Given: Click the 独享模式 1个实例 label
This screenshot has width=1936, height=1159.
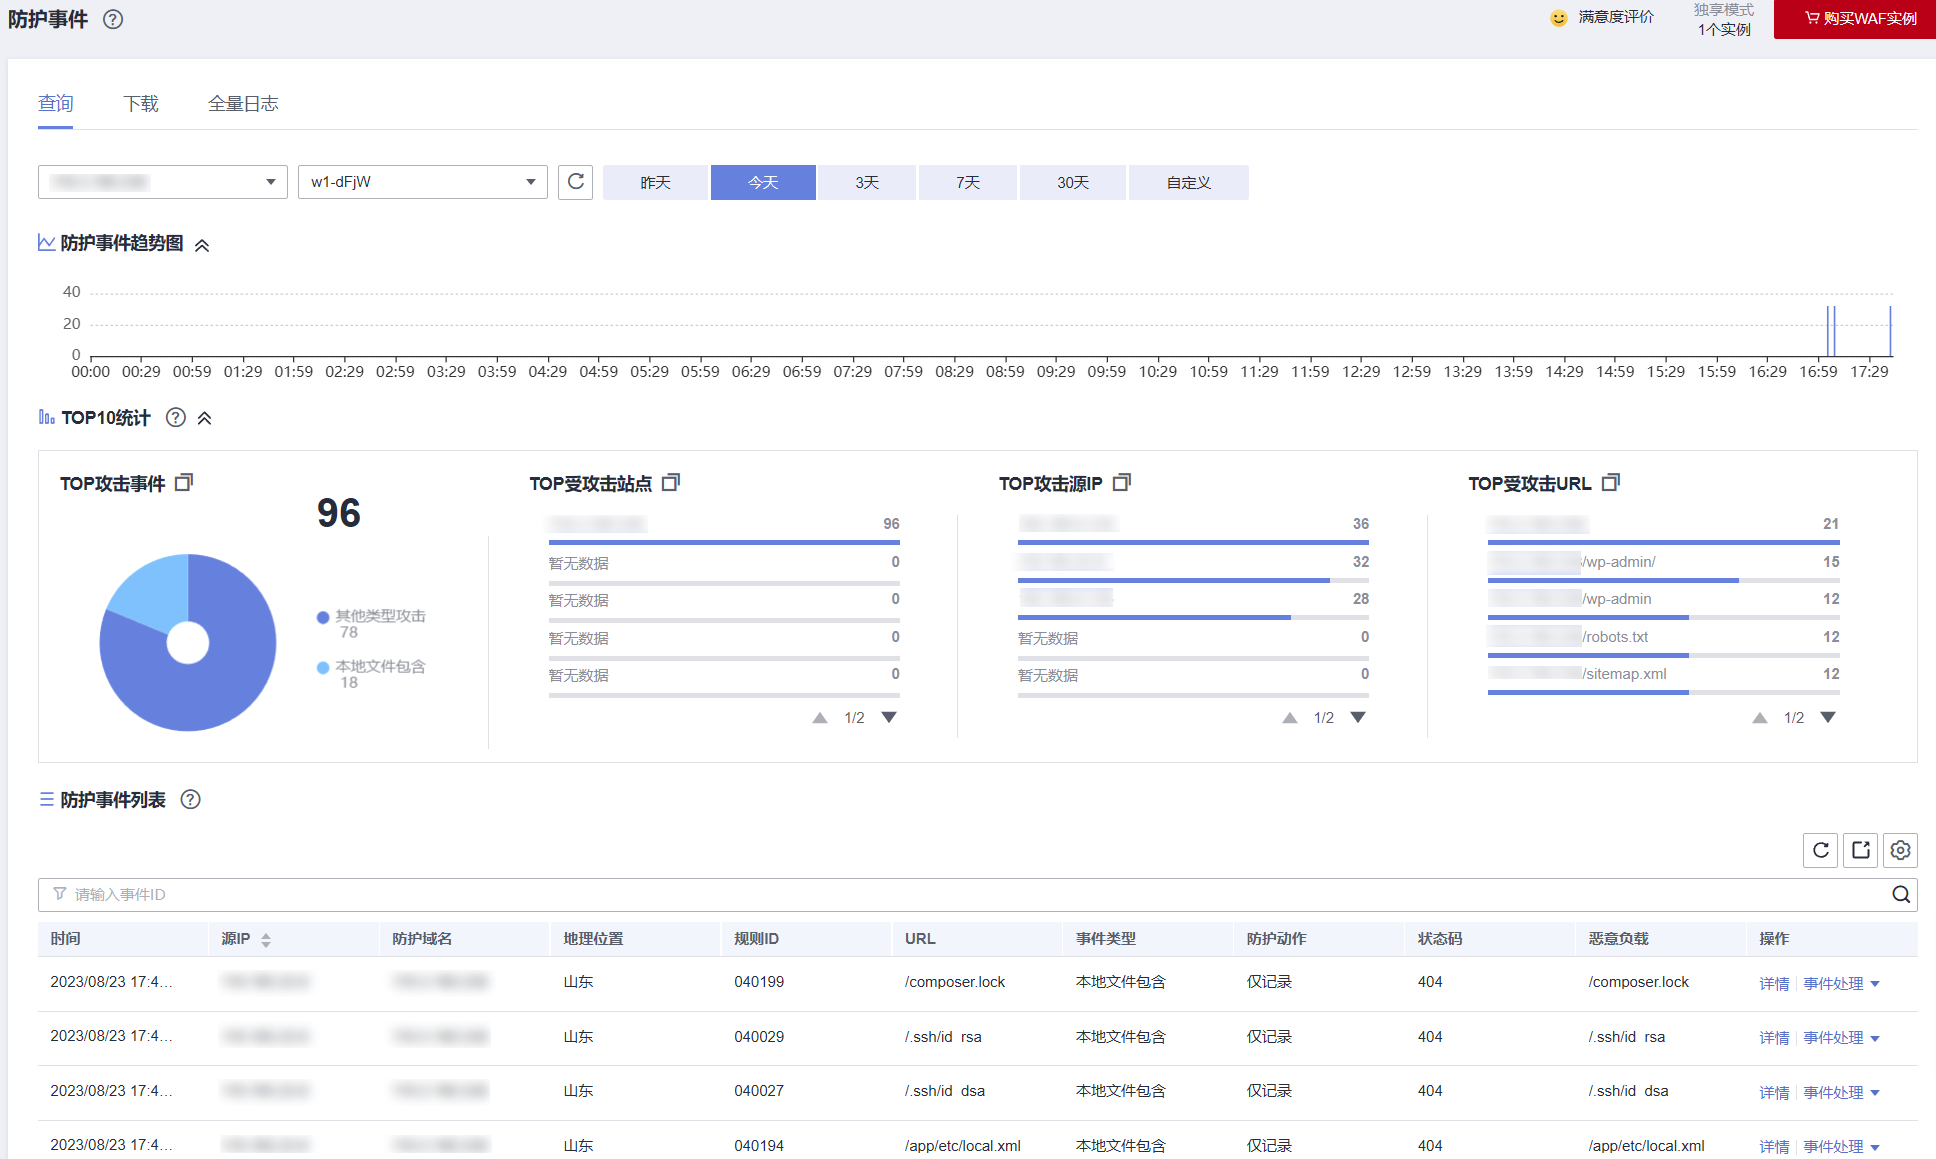Looking at the screenshot, I should click(x=1724, y=19).
